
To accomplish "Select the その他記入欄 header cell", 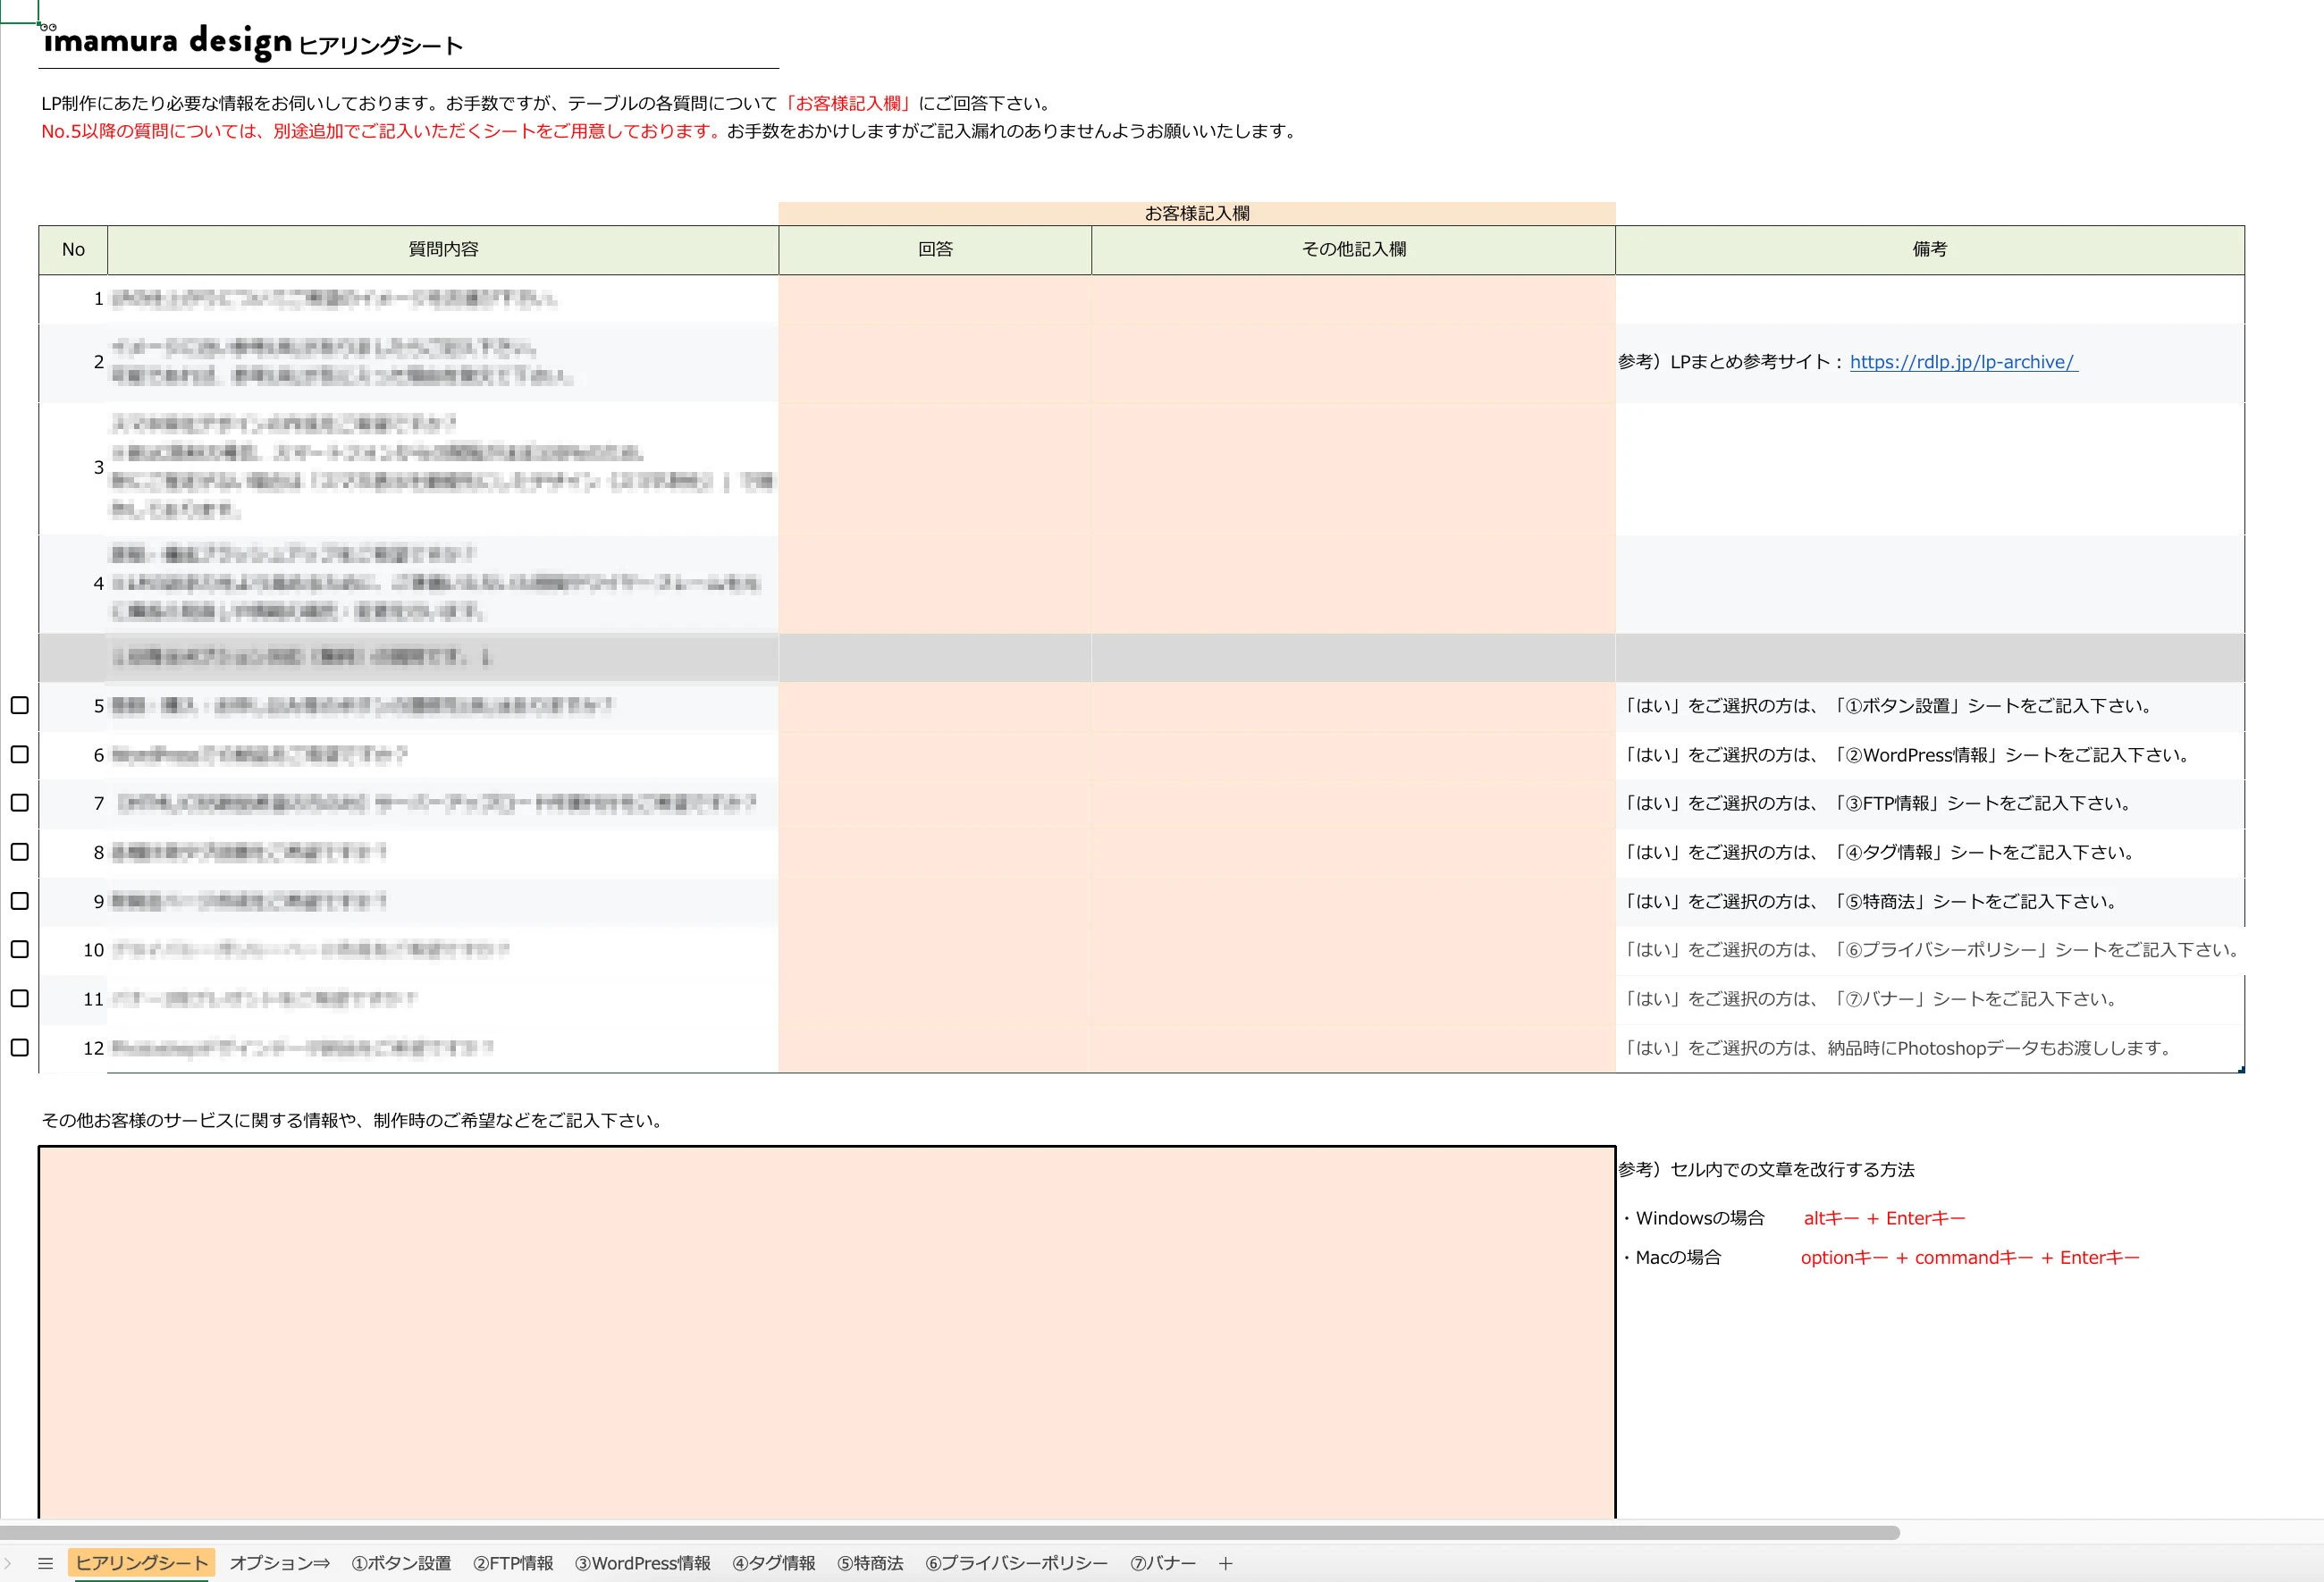I will tap(1353, 250).
